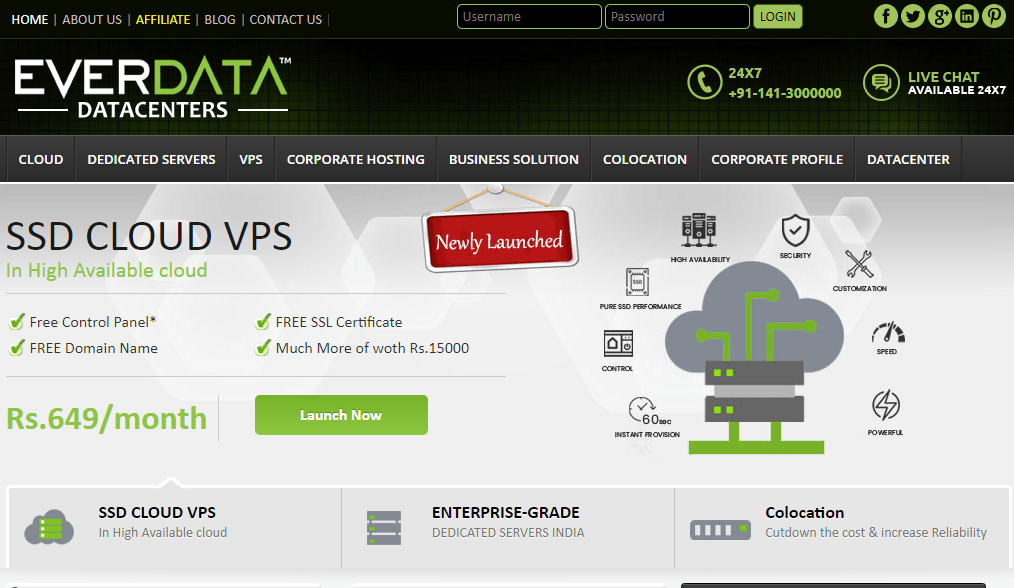Click the 'Free Control Panel*' feature
The height and width of the screenshot is (588, 1014).
point(92,322)
